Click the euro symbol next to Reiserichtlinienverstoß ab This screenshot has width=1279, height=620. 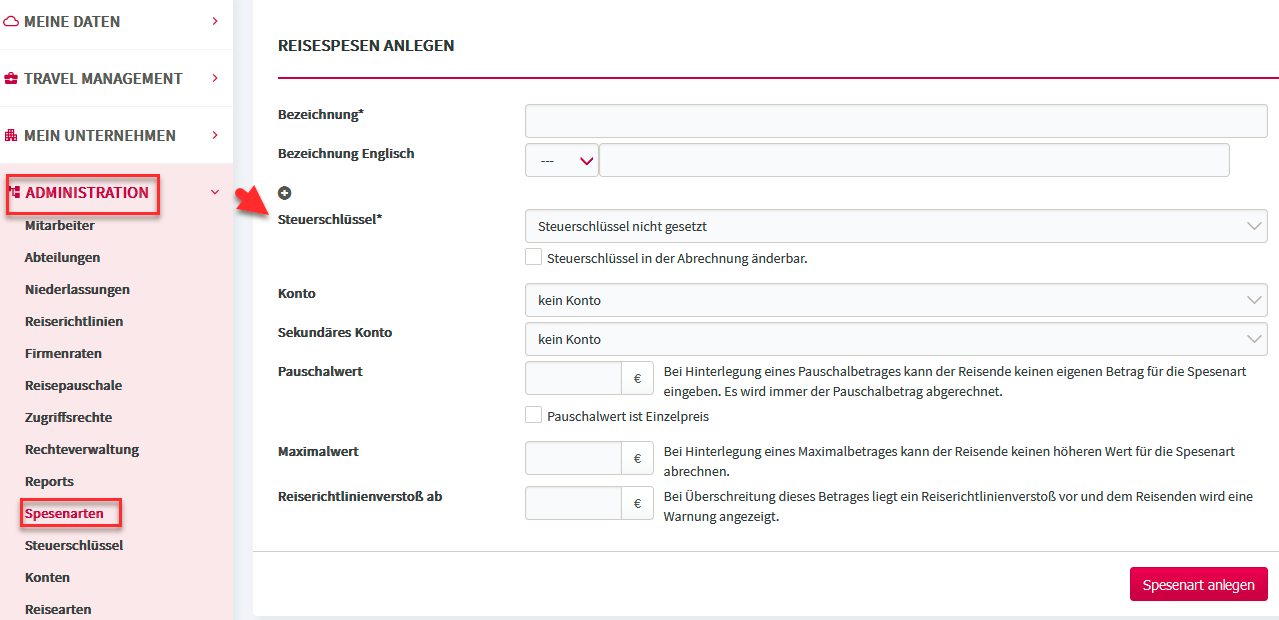[x=637, y=503]
